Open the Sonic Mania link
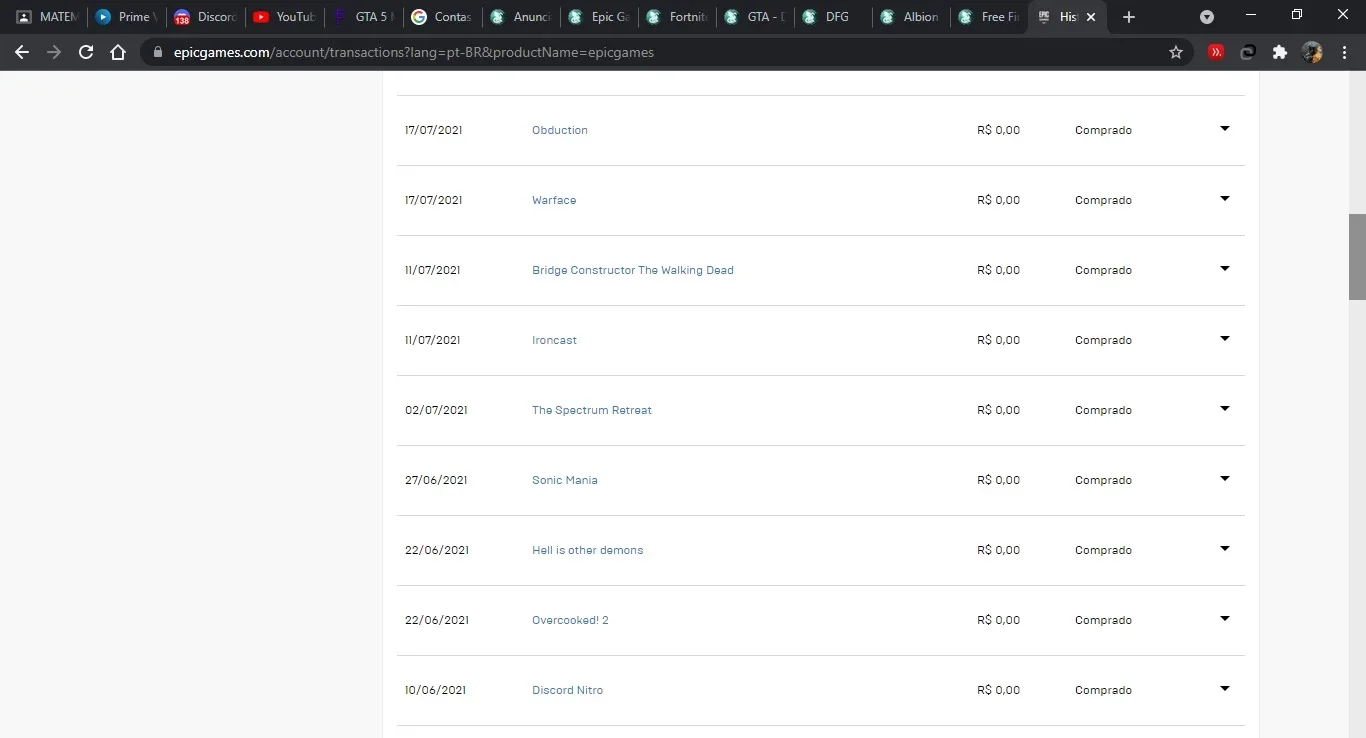 coord(565,480)
